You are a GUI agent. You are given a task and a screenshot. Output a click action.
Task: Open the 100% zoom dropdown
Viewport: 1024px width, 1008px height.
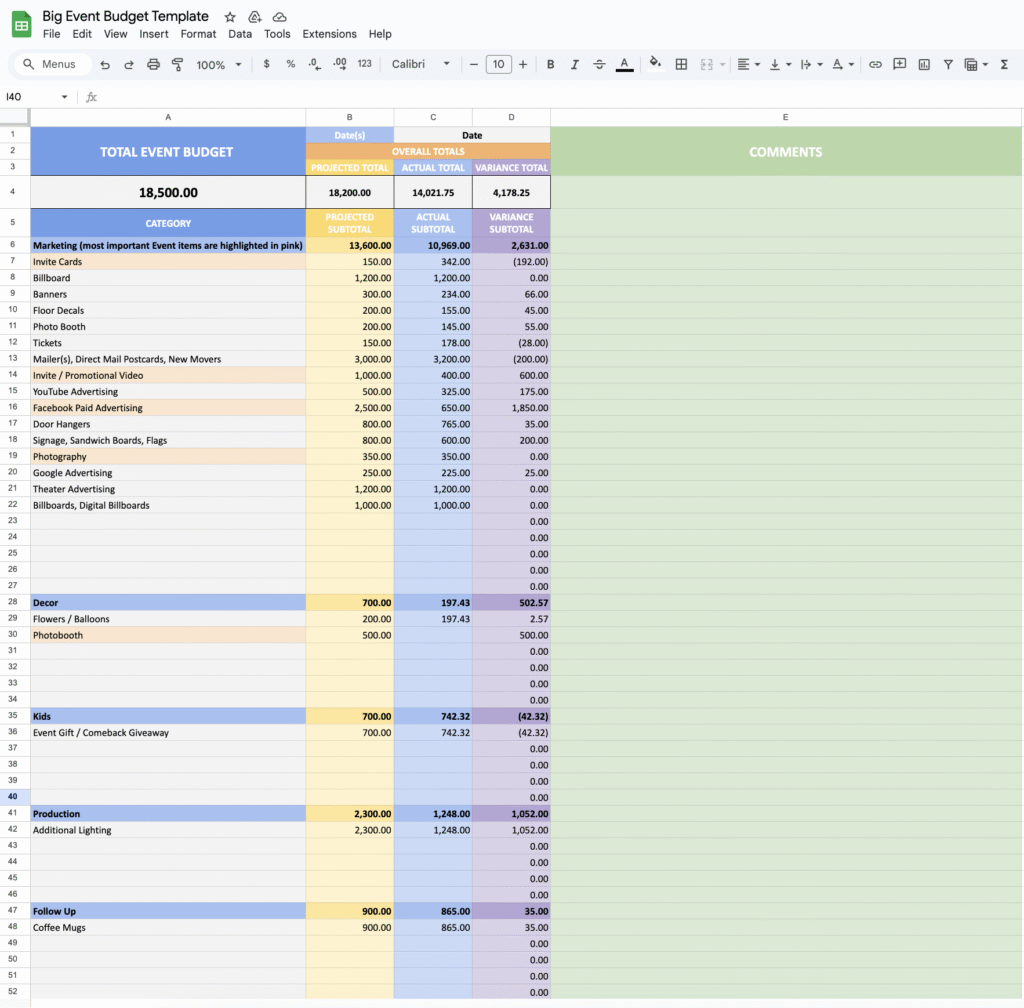(x=219, y=65)
